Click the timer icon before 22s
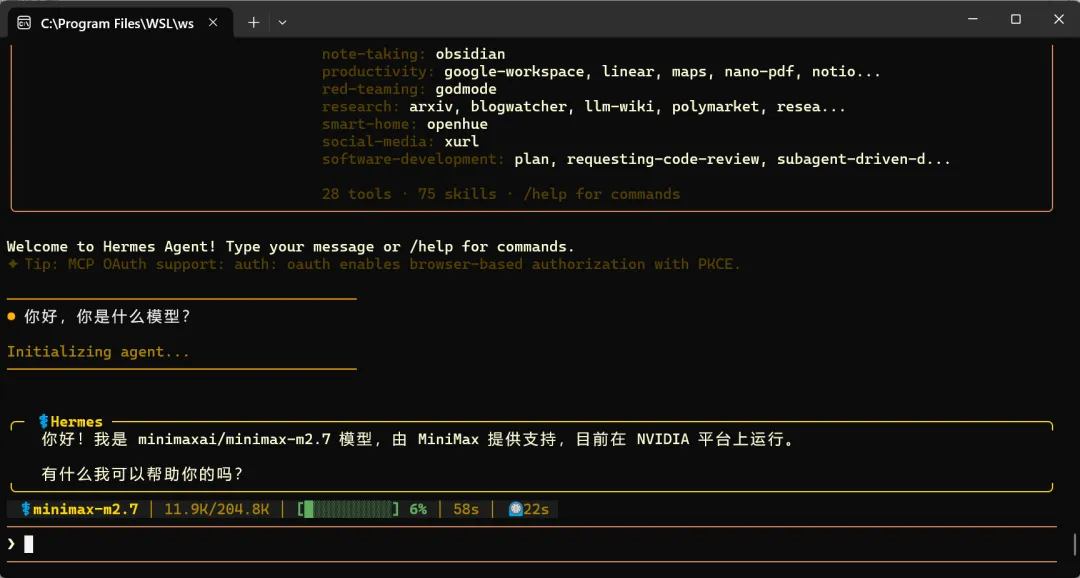Viewport: 1080px width, 578px height. pyautogui.click(x=515, y=509)
